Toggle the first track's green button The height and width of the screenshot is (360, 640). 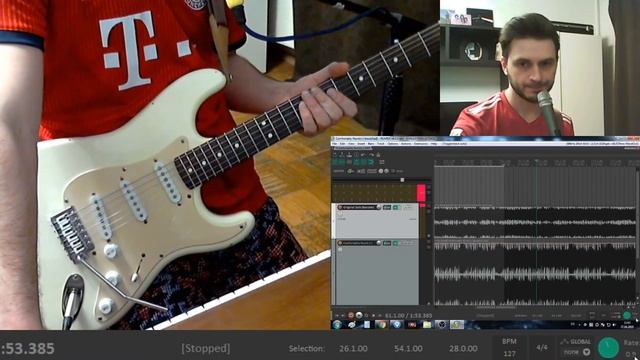point(396,207)
